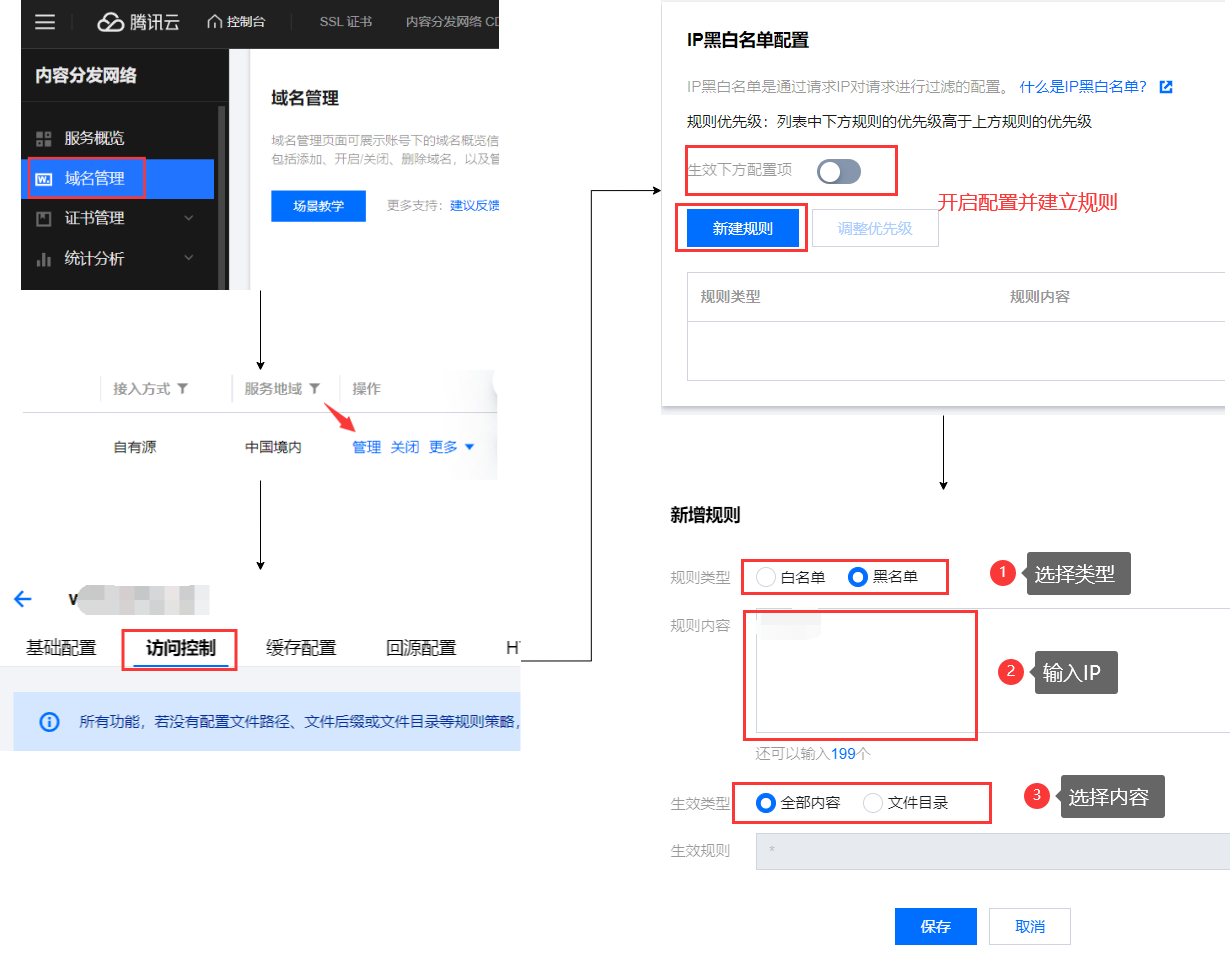1231x963 pixels.
Task: Open the 建议反馈 link
Action: point(474,206)
